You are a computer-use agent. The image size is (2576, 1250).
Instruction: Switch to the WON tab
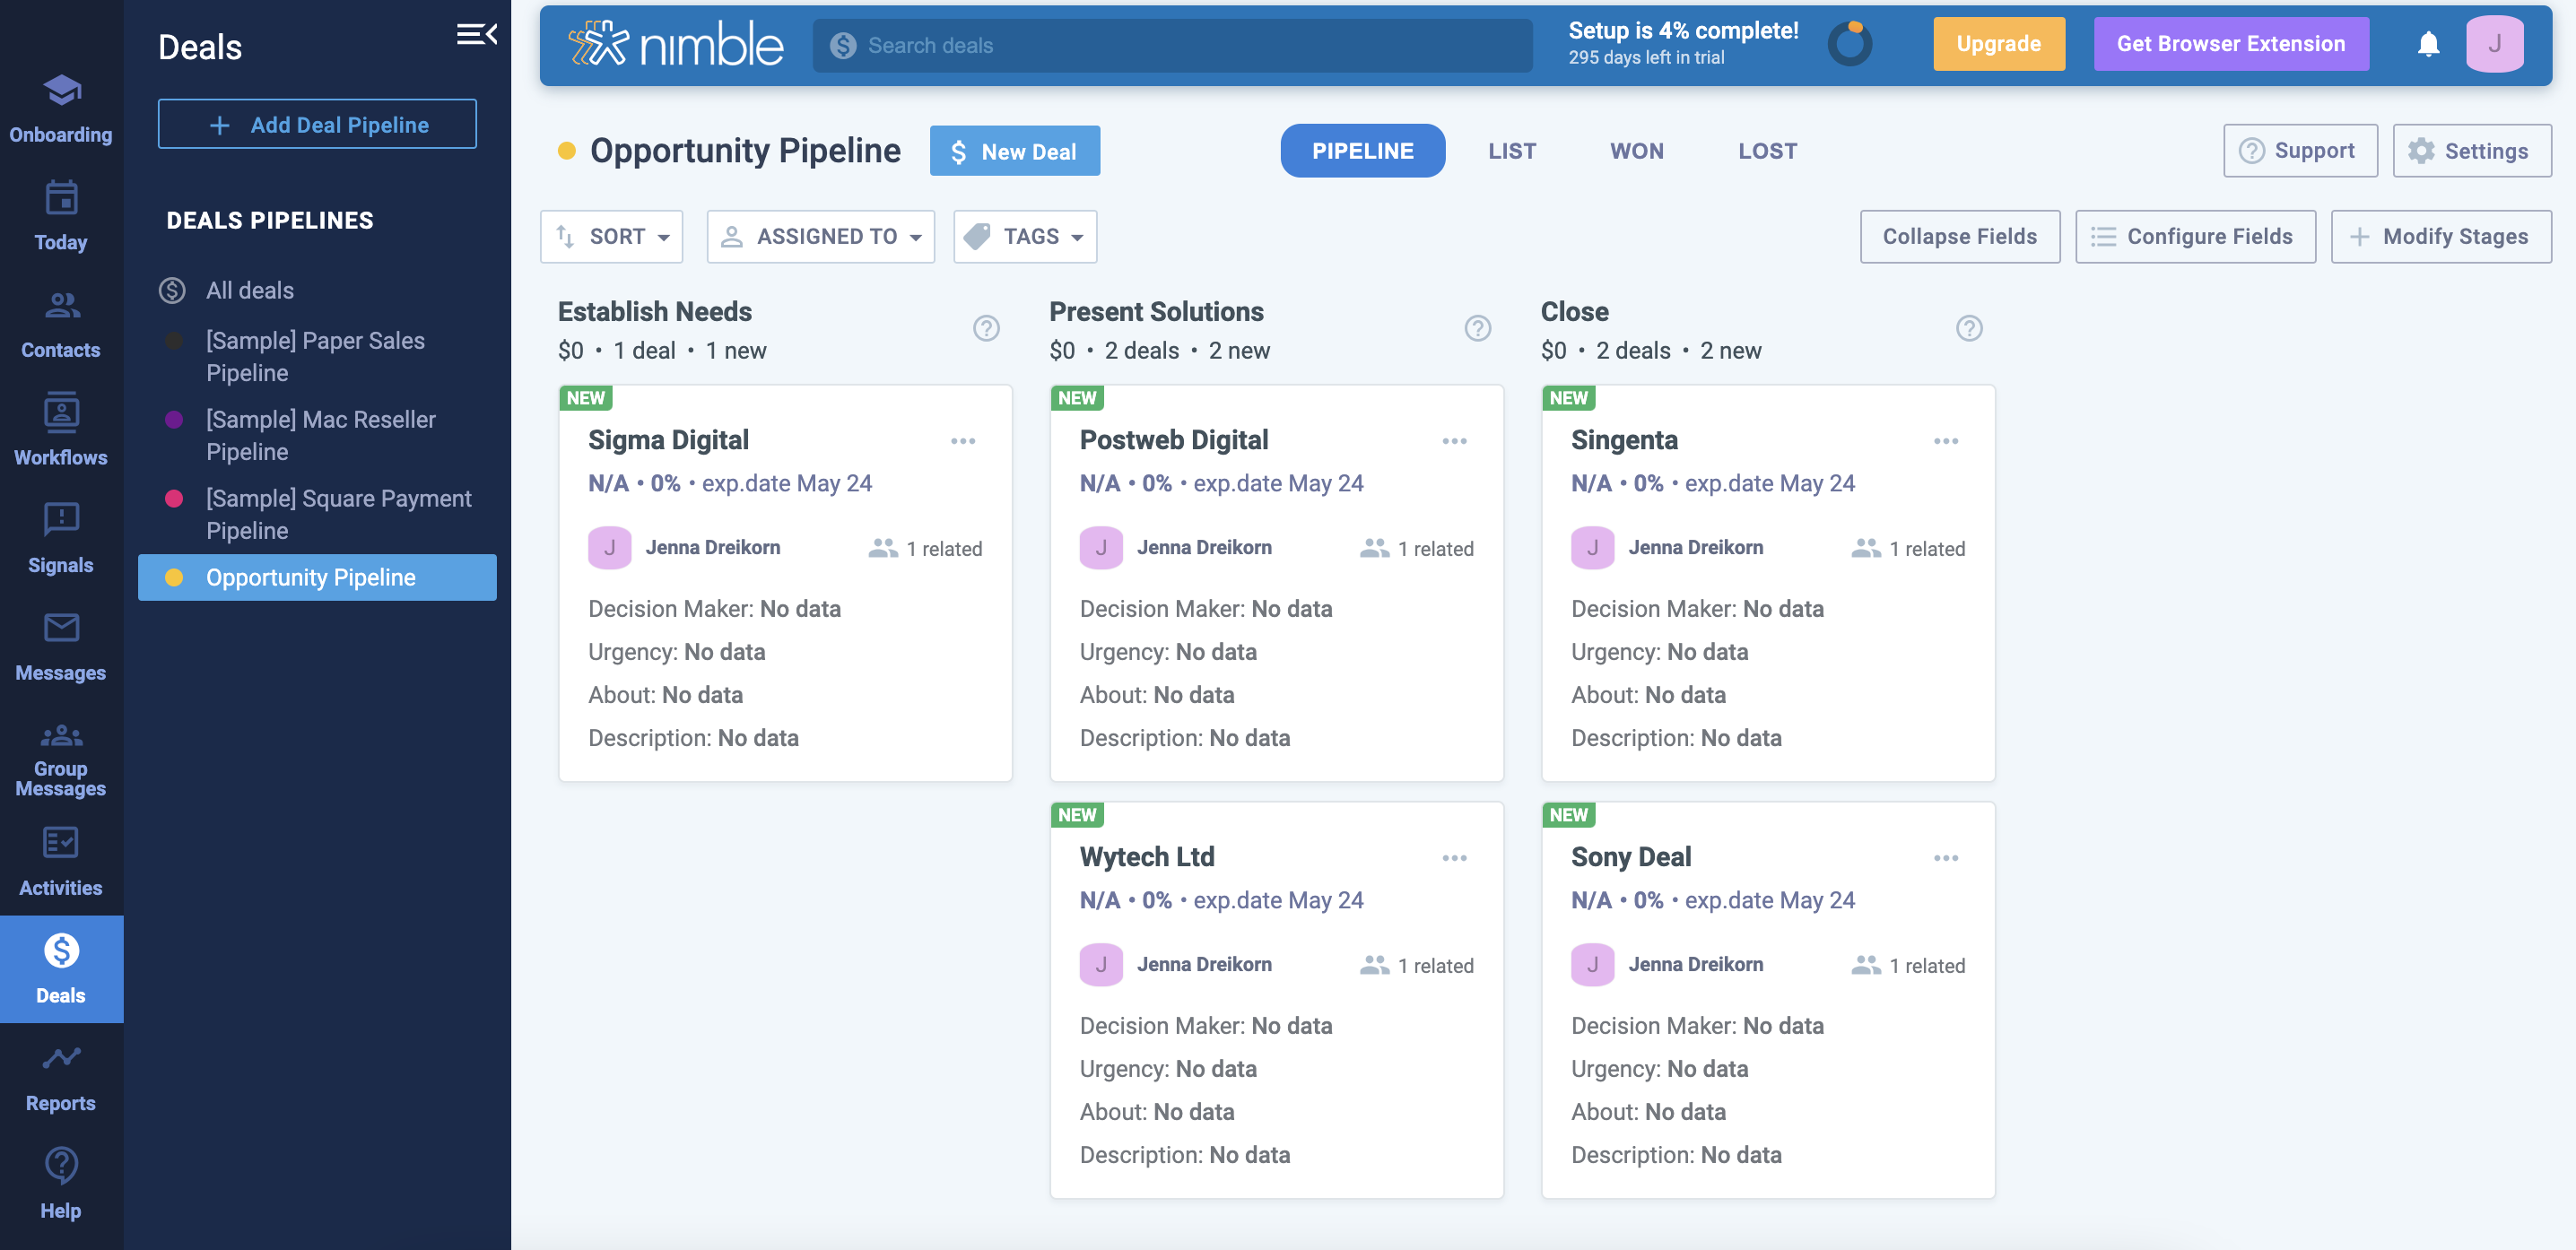1636,151
